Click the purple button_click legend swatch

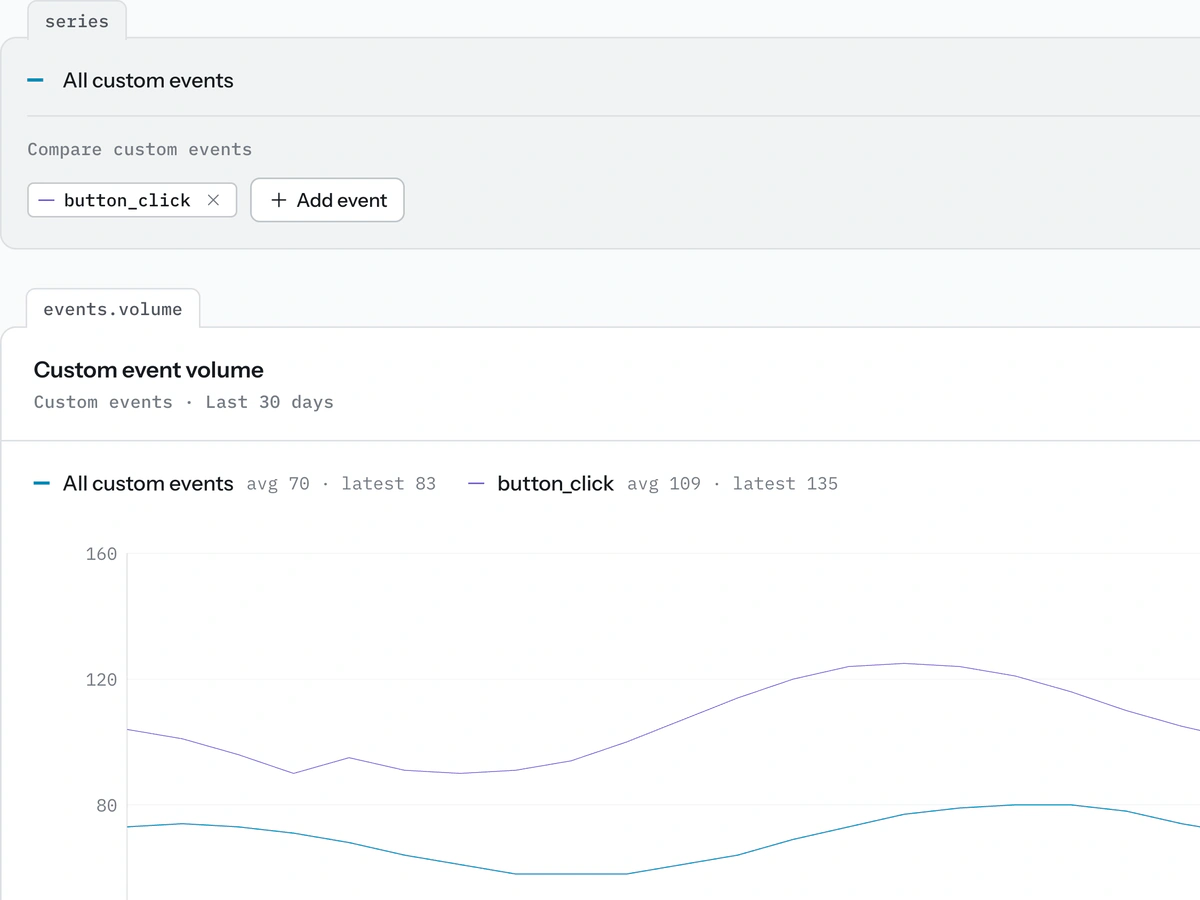[x=476, y=484]
